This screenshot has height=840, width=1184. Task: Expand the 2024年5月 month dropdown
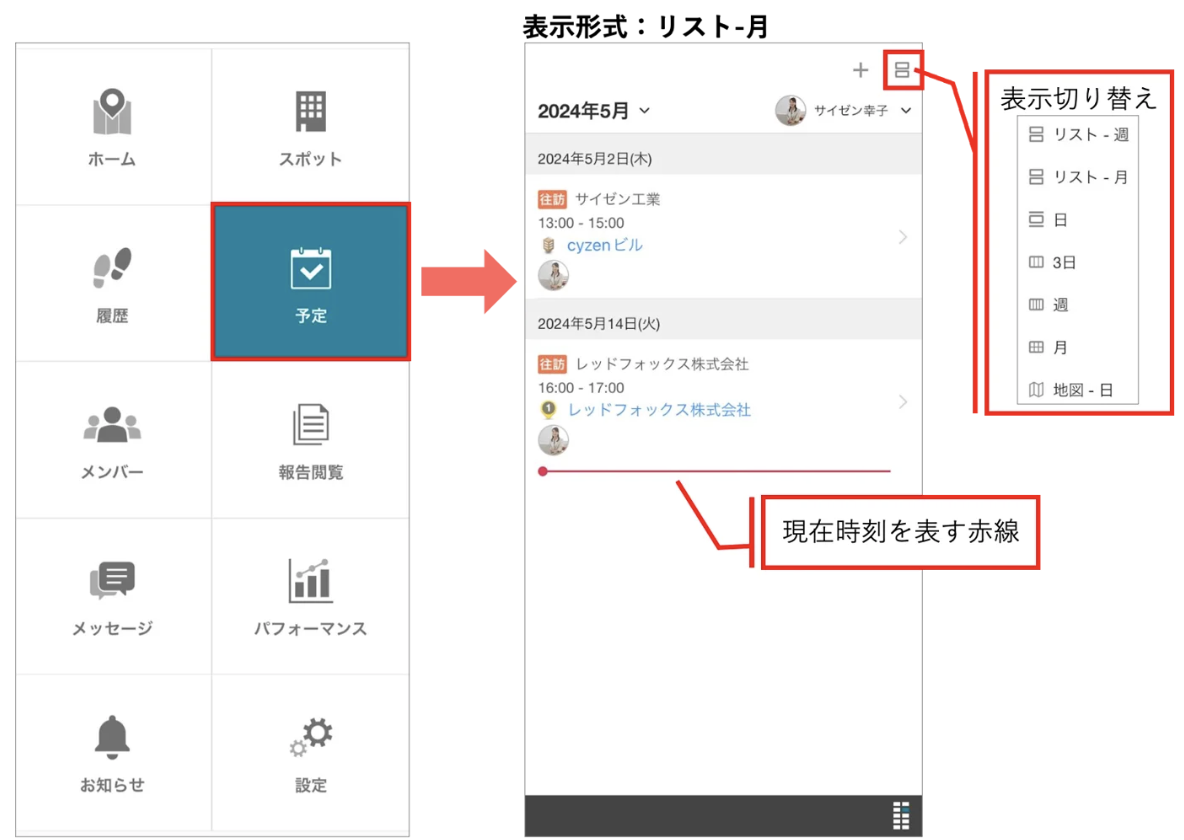[594, 111]
